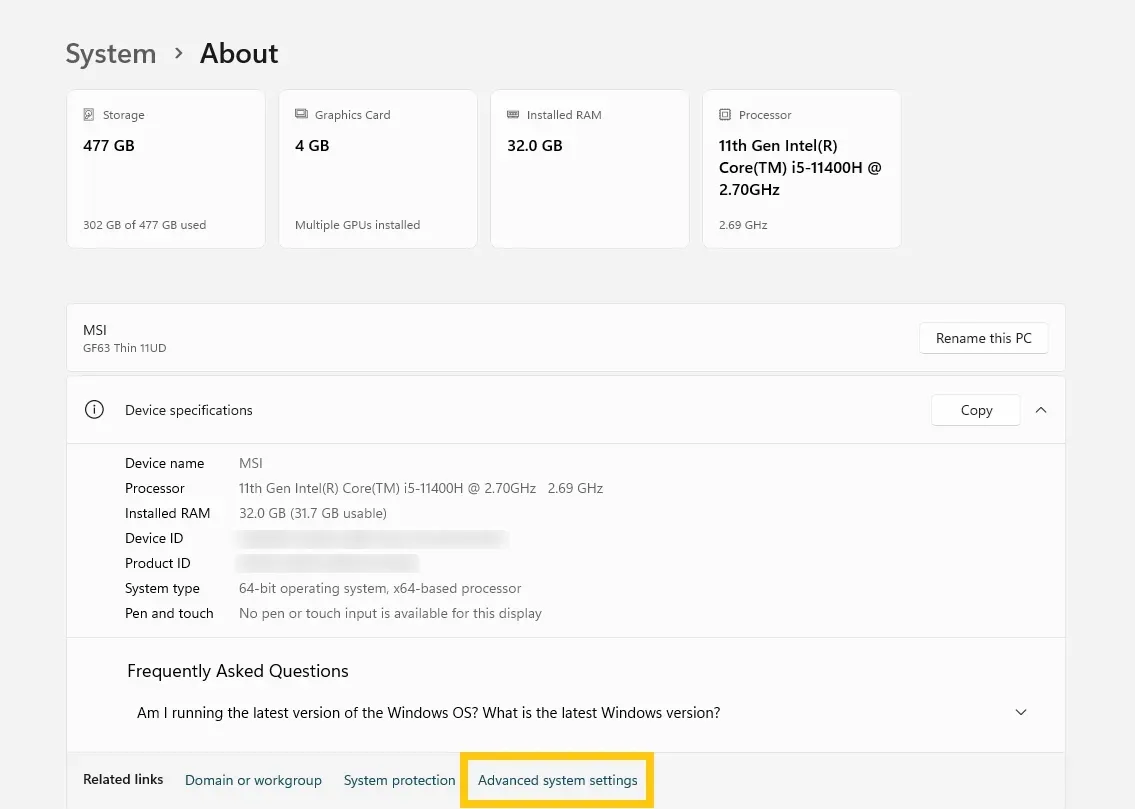1135x809 pixels.
Task: Click the Storage drive icon
Action: click(88, 114)
